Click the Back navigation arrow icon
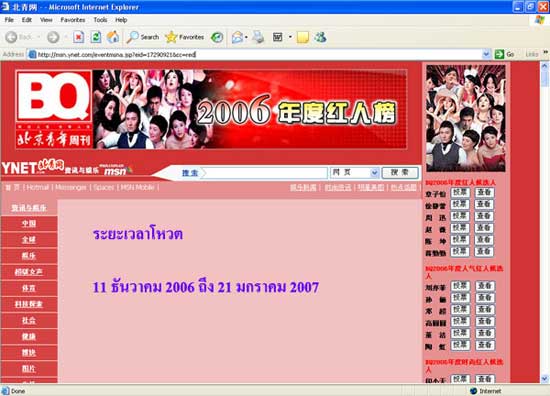 (x=11, y=37)
